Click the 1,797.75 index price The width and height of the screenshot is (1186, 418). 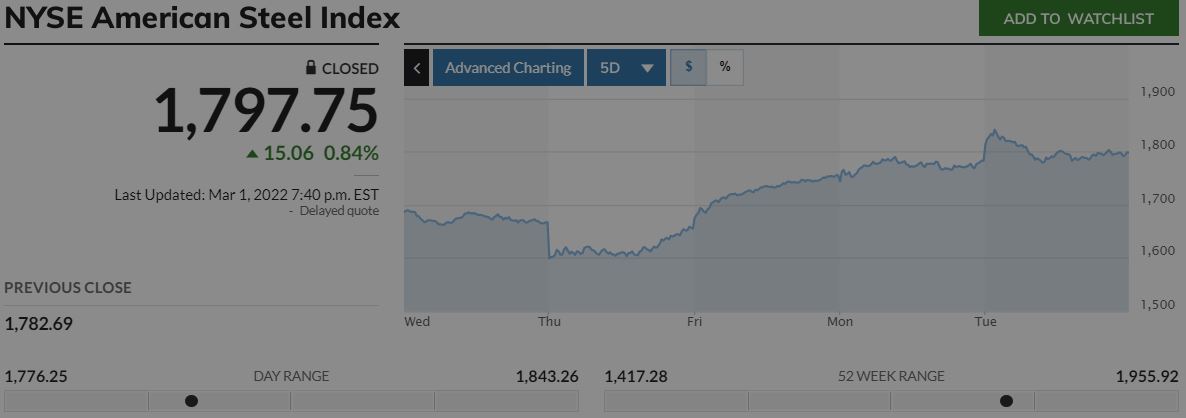coord(266,110)
